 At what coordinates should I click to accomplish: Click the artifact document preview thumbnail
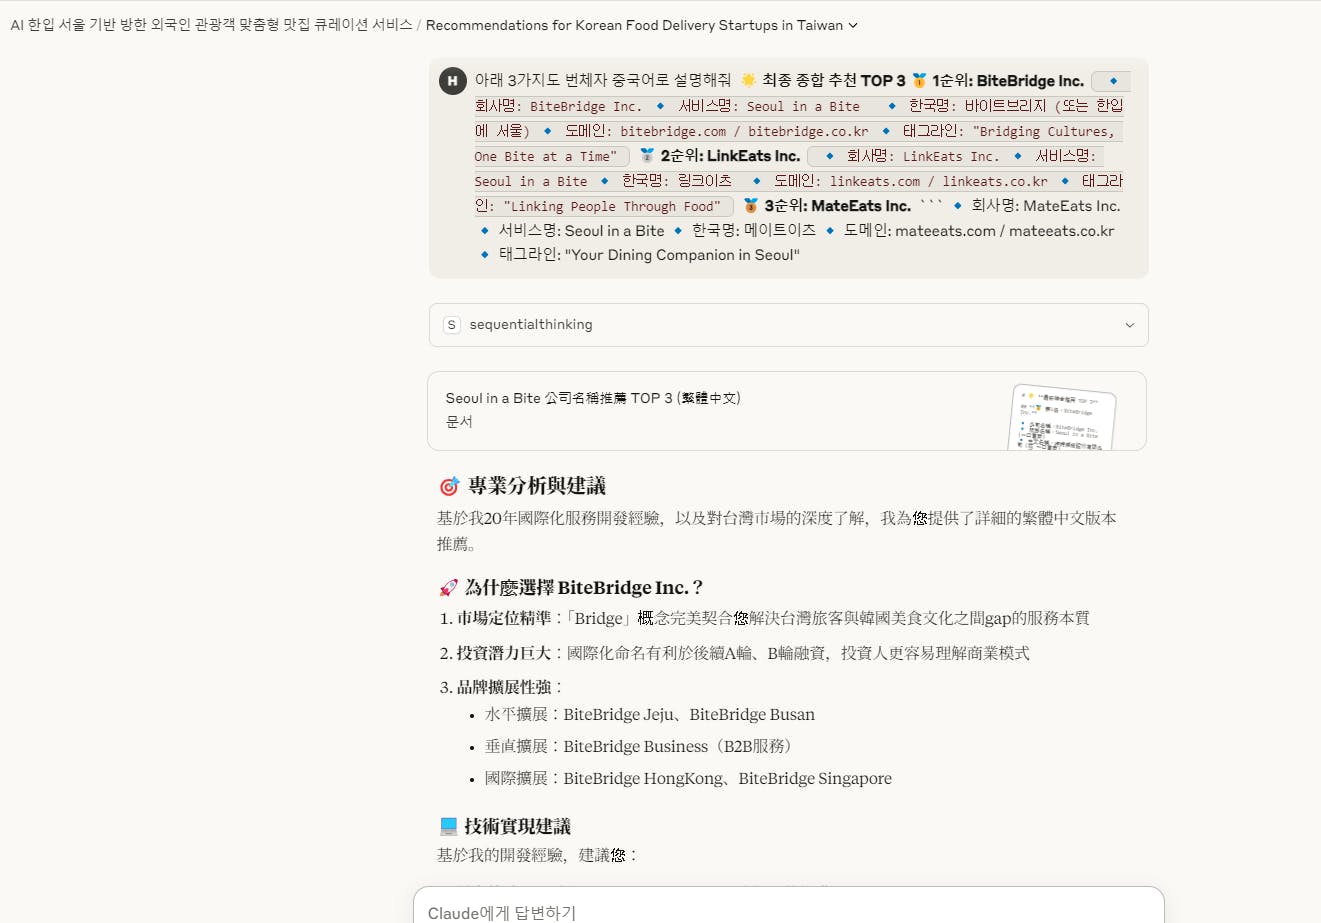pyautogui.click(x=1062, y=418)
